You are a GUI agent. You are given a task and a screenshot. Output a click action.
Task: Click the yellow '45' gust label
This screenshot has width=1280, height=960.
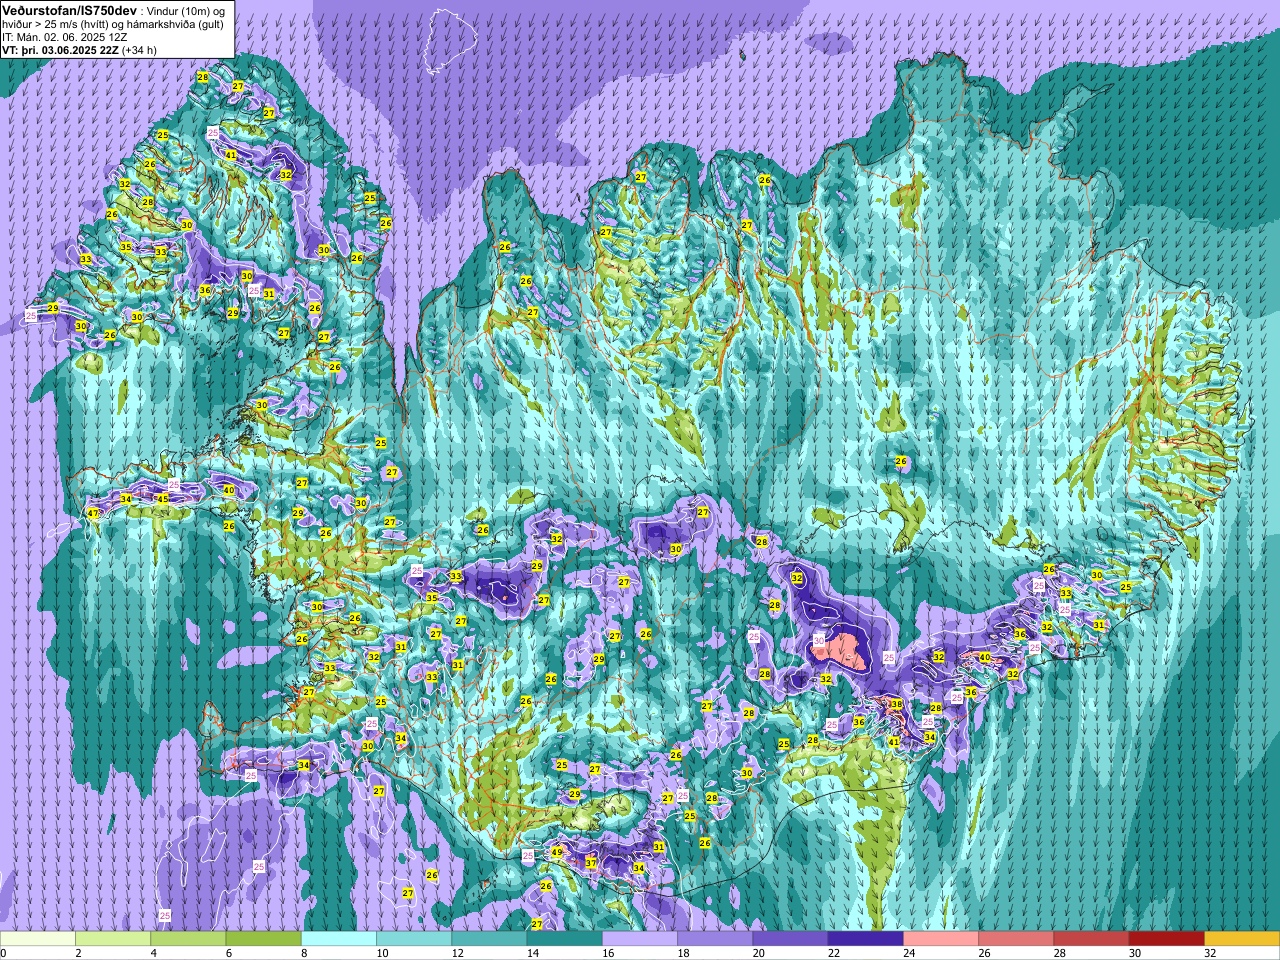click(x=163, y=498)
